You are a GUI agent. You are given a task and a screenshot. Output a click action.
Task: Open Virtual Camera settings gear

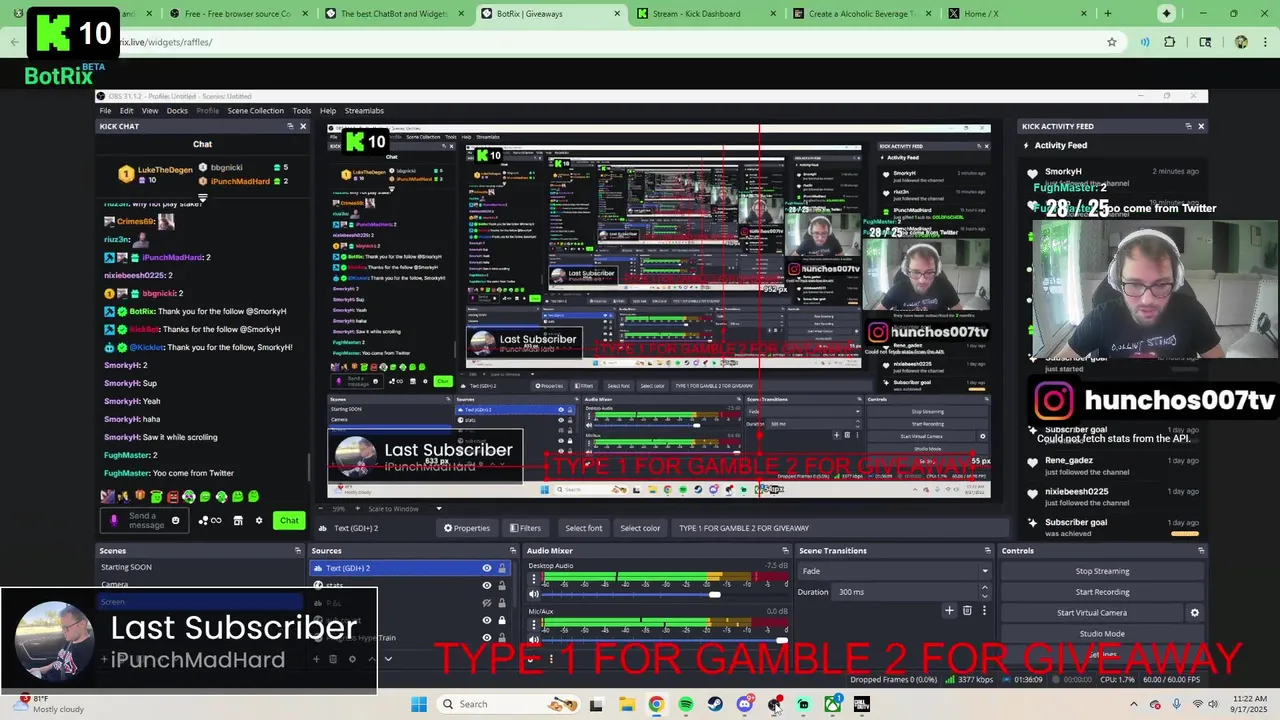click(1194, 613)
